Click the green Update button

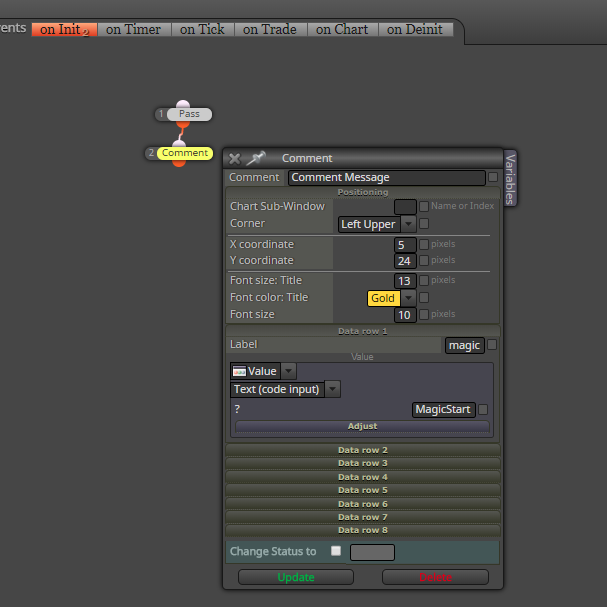click(296, 577)
